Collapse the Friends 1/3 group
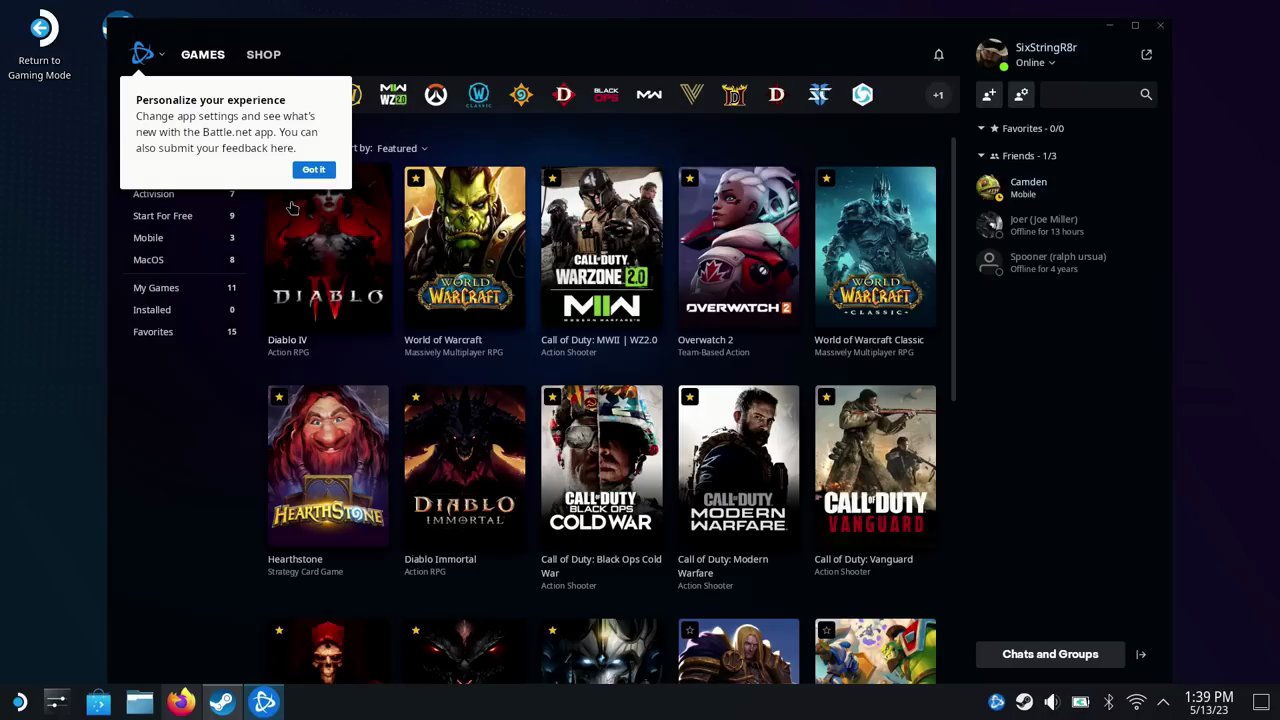 point(981,156)
